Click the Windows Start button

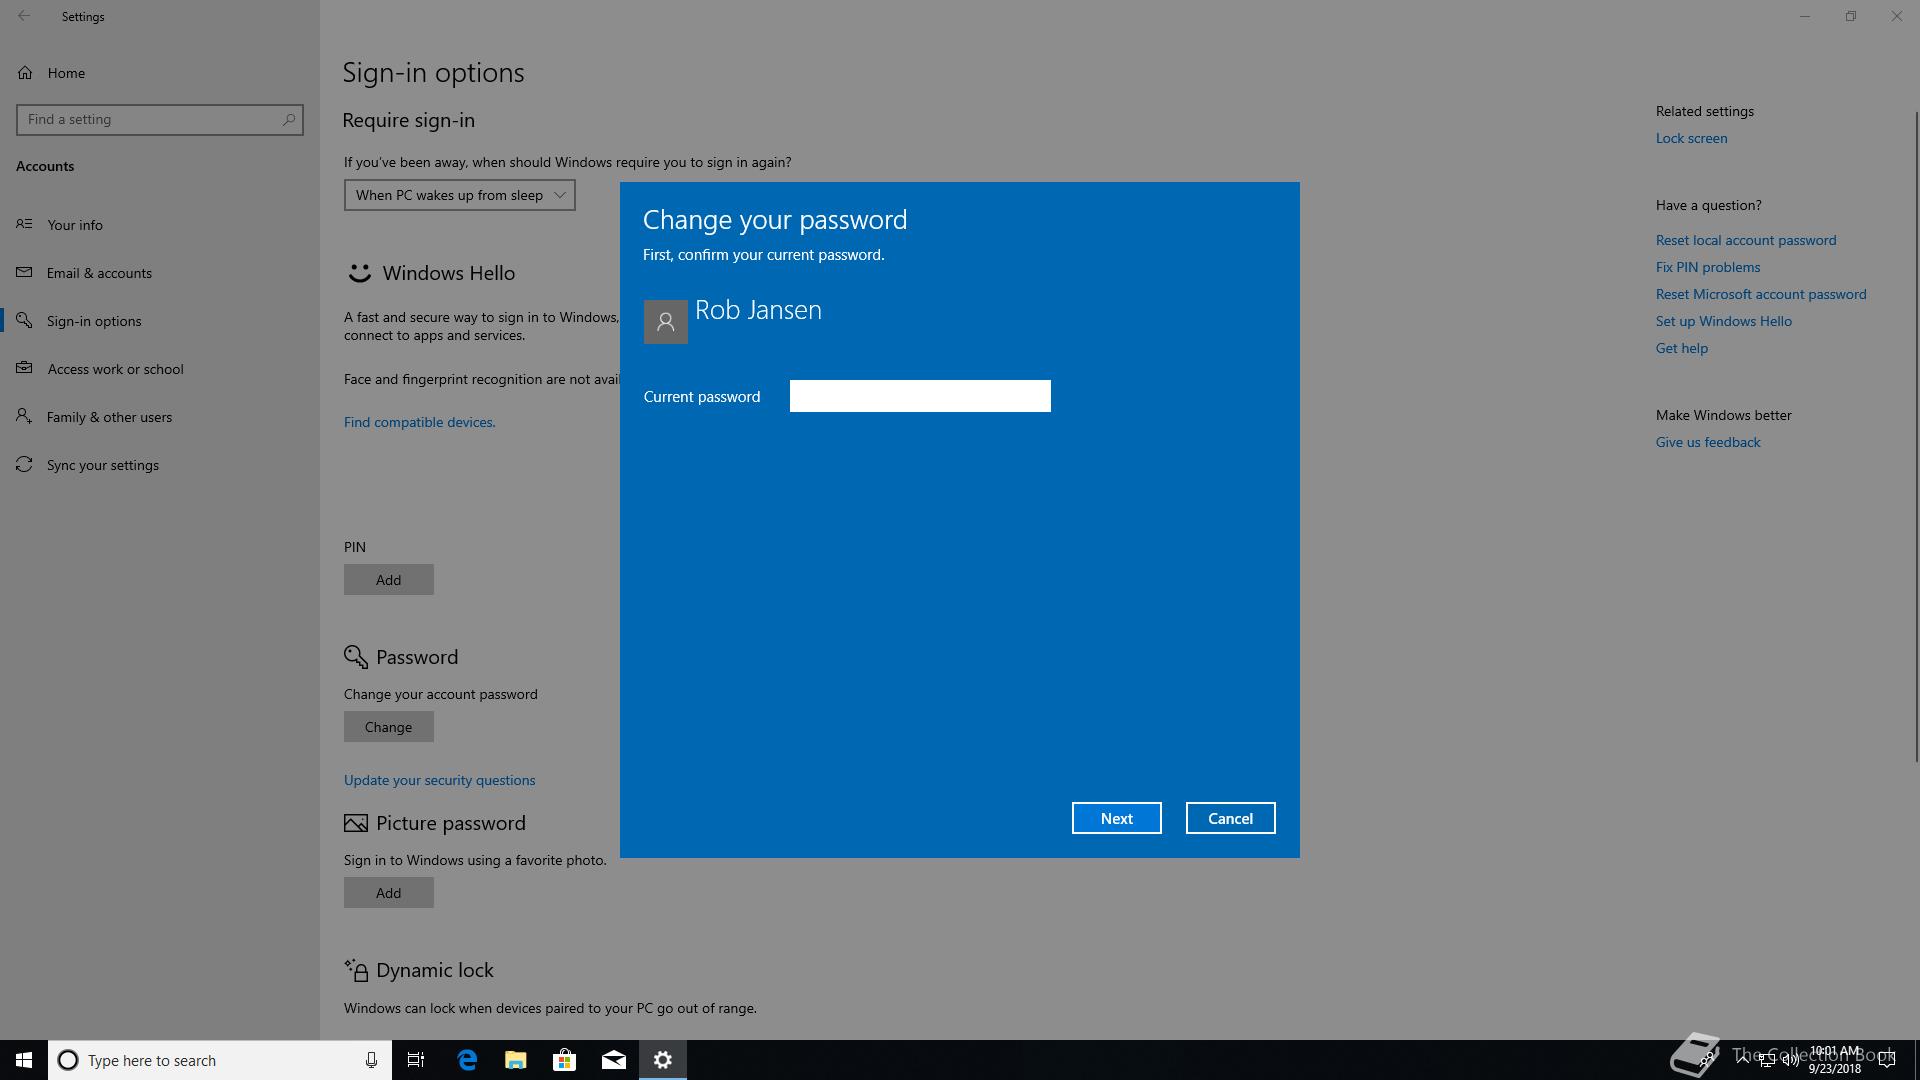tap(24, 1060)
